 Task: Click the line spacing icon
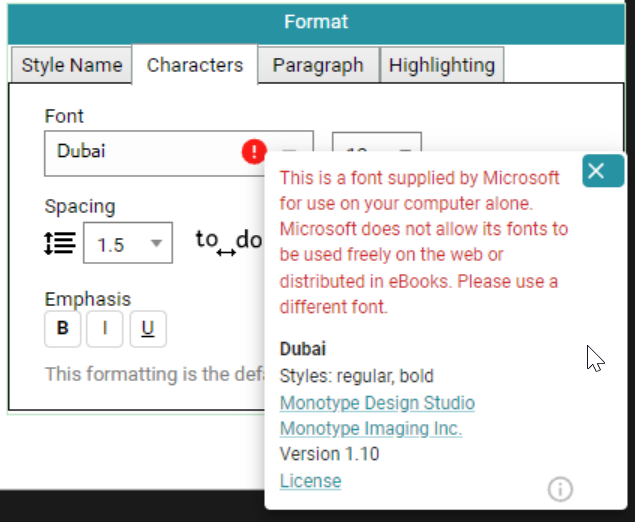(60, 243)
